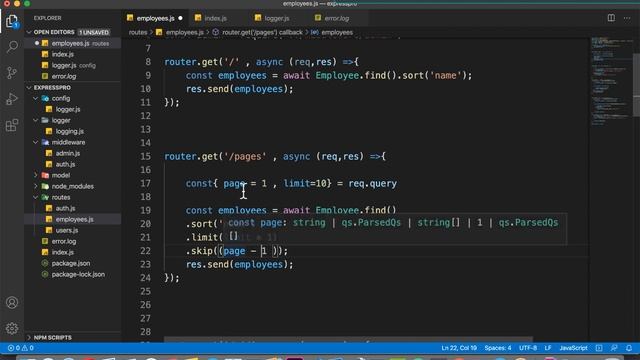Open logger.js inside config folder
This screenshot has height=360, width=640.
(73, 109)
